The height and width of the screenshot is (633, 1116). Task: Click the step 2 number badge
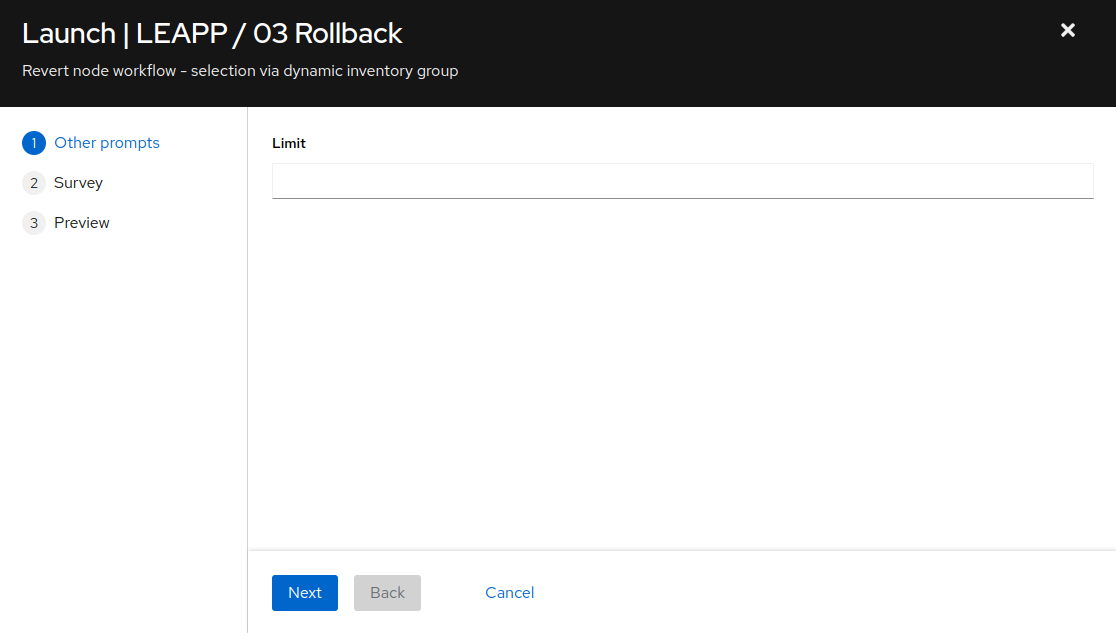point(33,183)
